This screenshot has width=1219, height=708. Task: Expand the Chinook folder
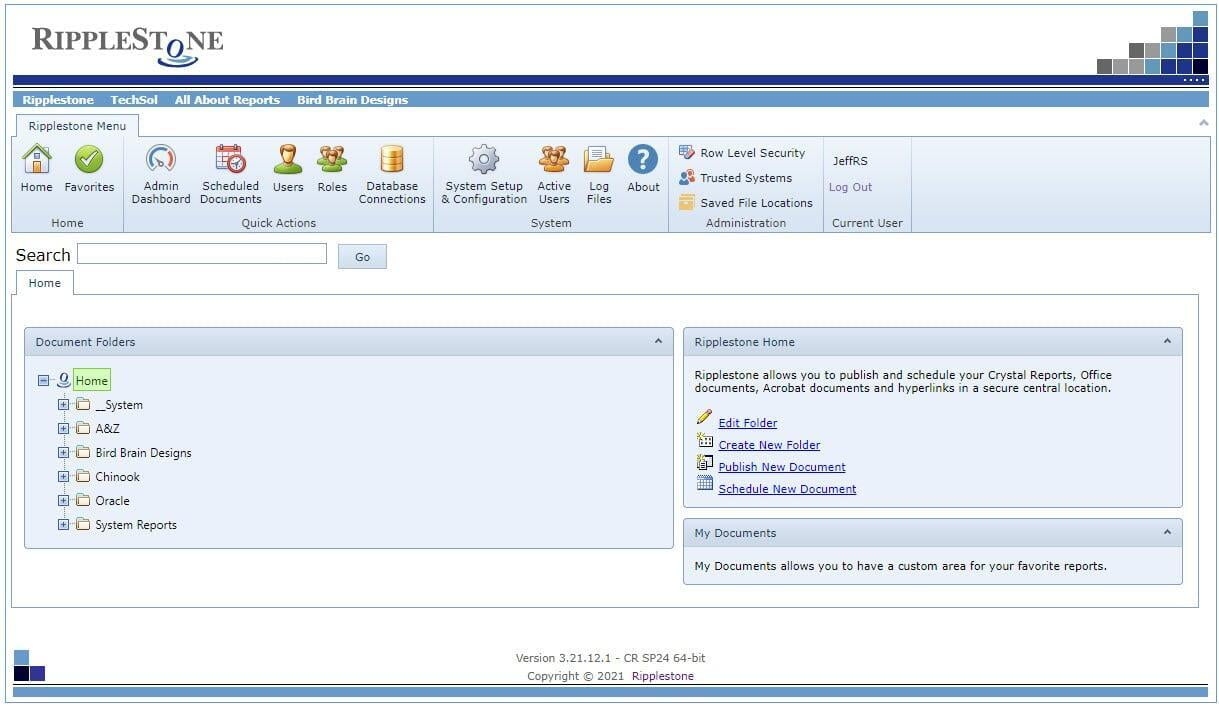64,476
